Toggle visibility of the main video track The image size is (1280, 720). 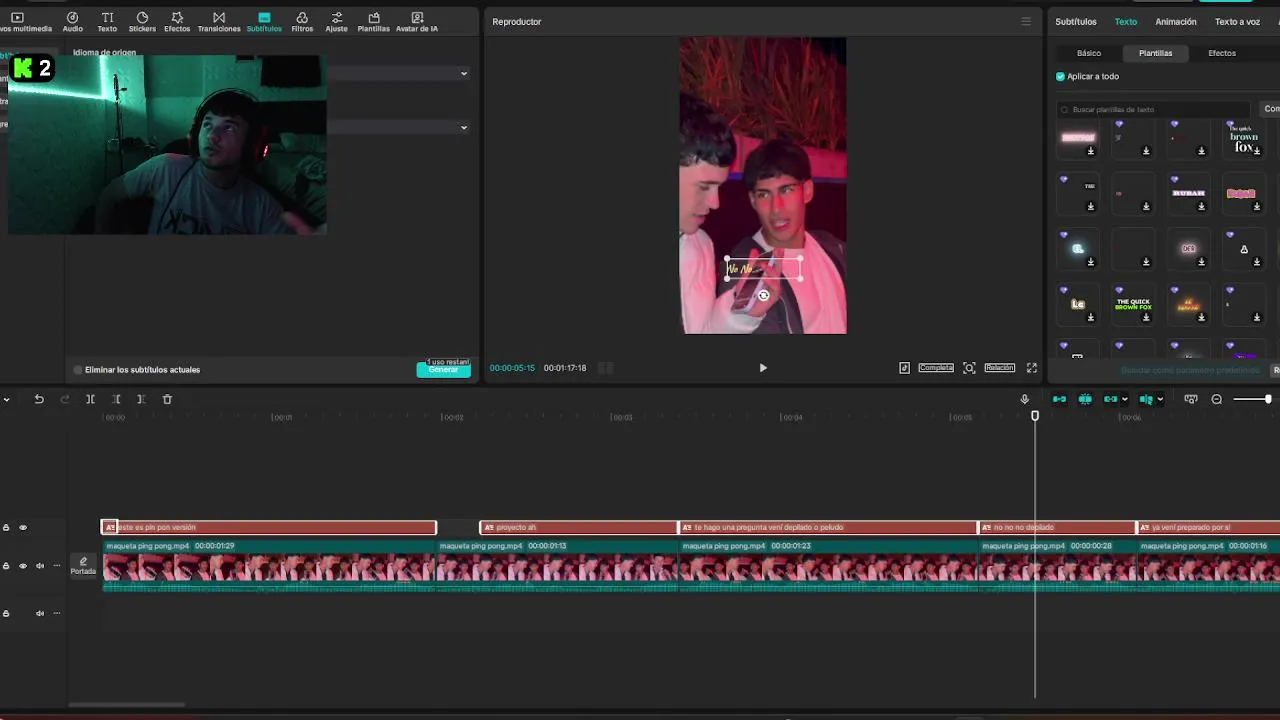click(23, 566)
